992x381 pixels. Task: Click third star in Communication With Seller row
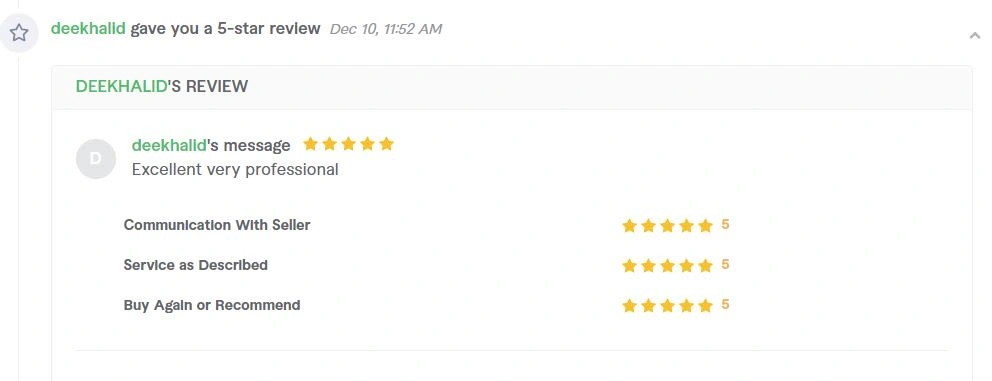tap(667, 225)
